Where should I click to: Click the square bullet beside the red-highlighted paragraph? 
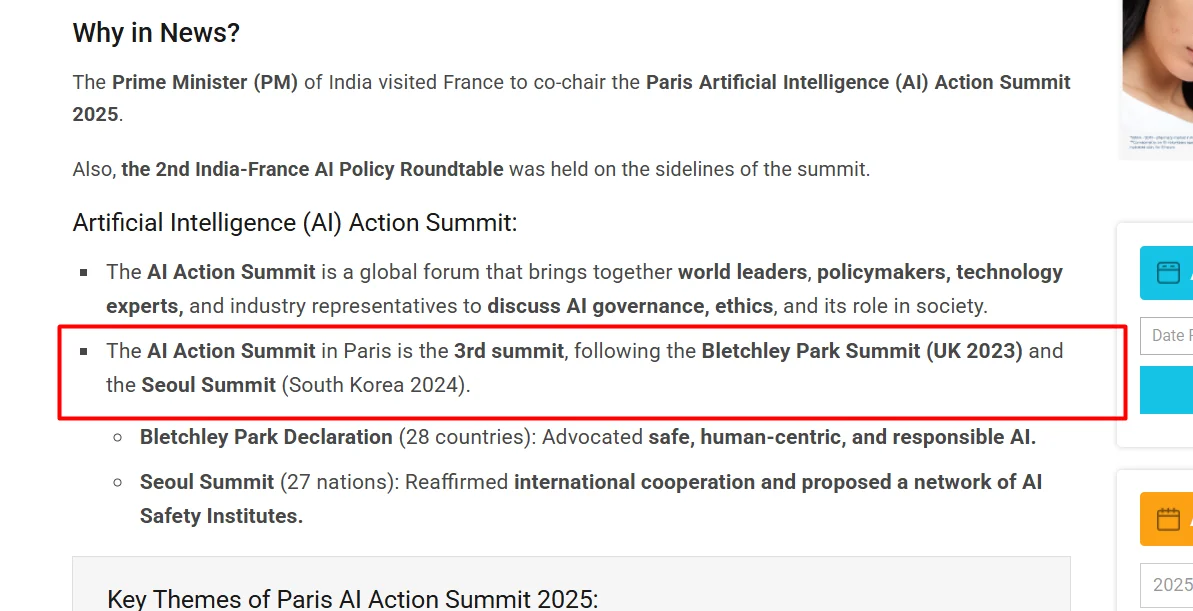point(84,352)
